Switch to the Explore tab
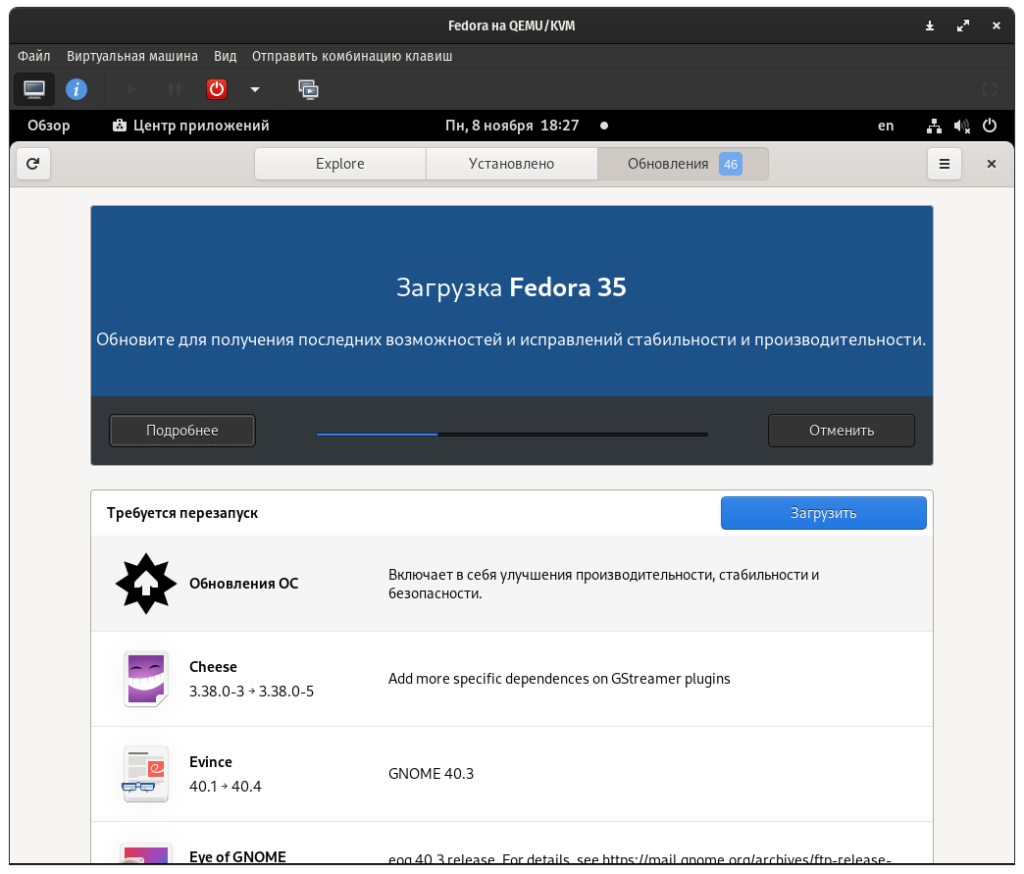Image resolution: width=1024 pixels, height=874 pixels. [x=340, y=164]
